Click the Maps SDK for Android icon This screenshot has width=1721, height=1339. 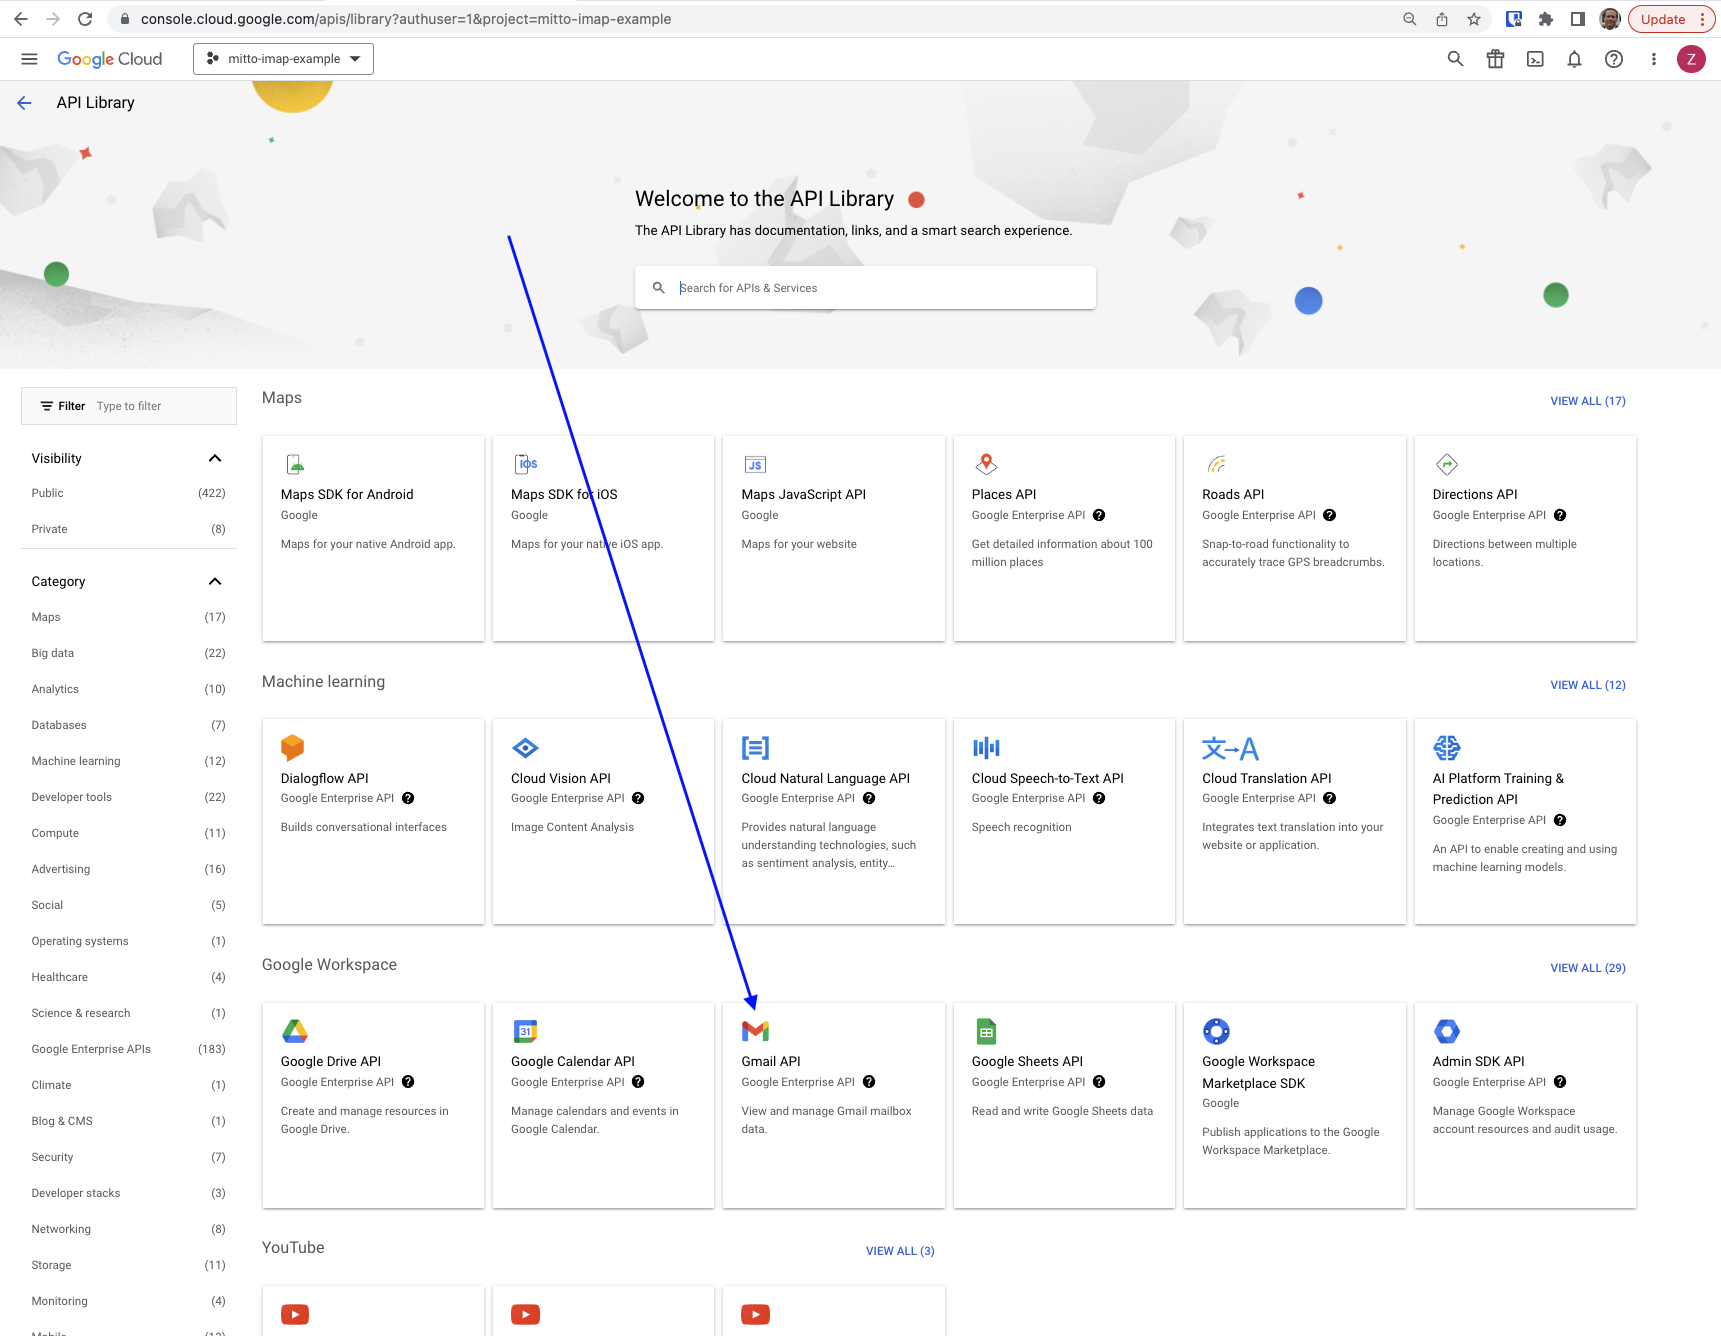point(295,464)
